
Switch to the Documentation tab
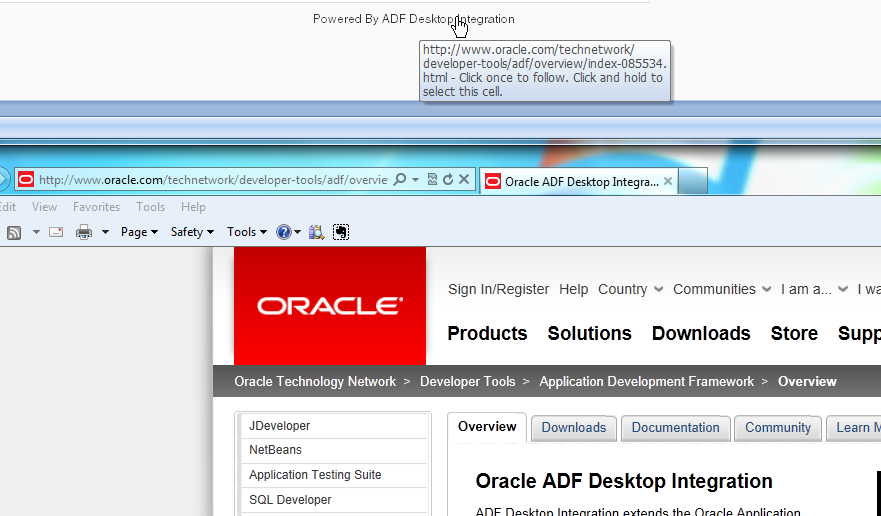coord(675,428)
